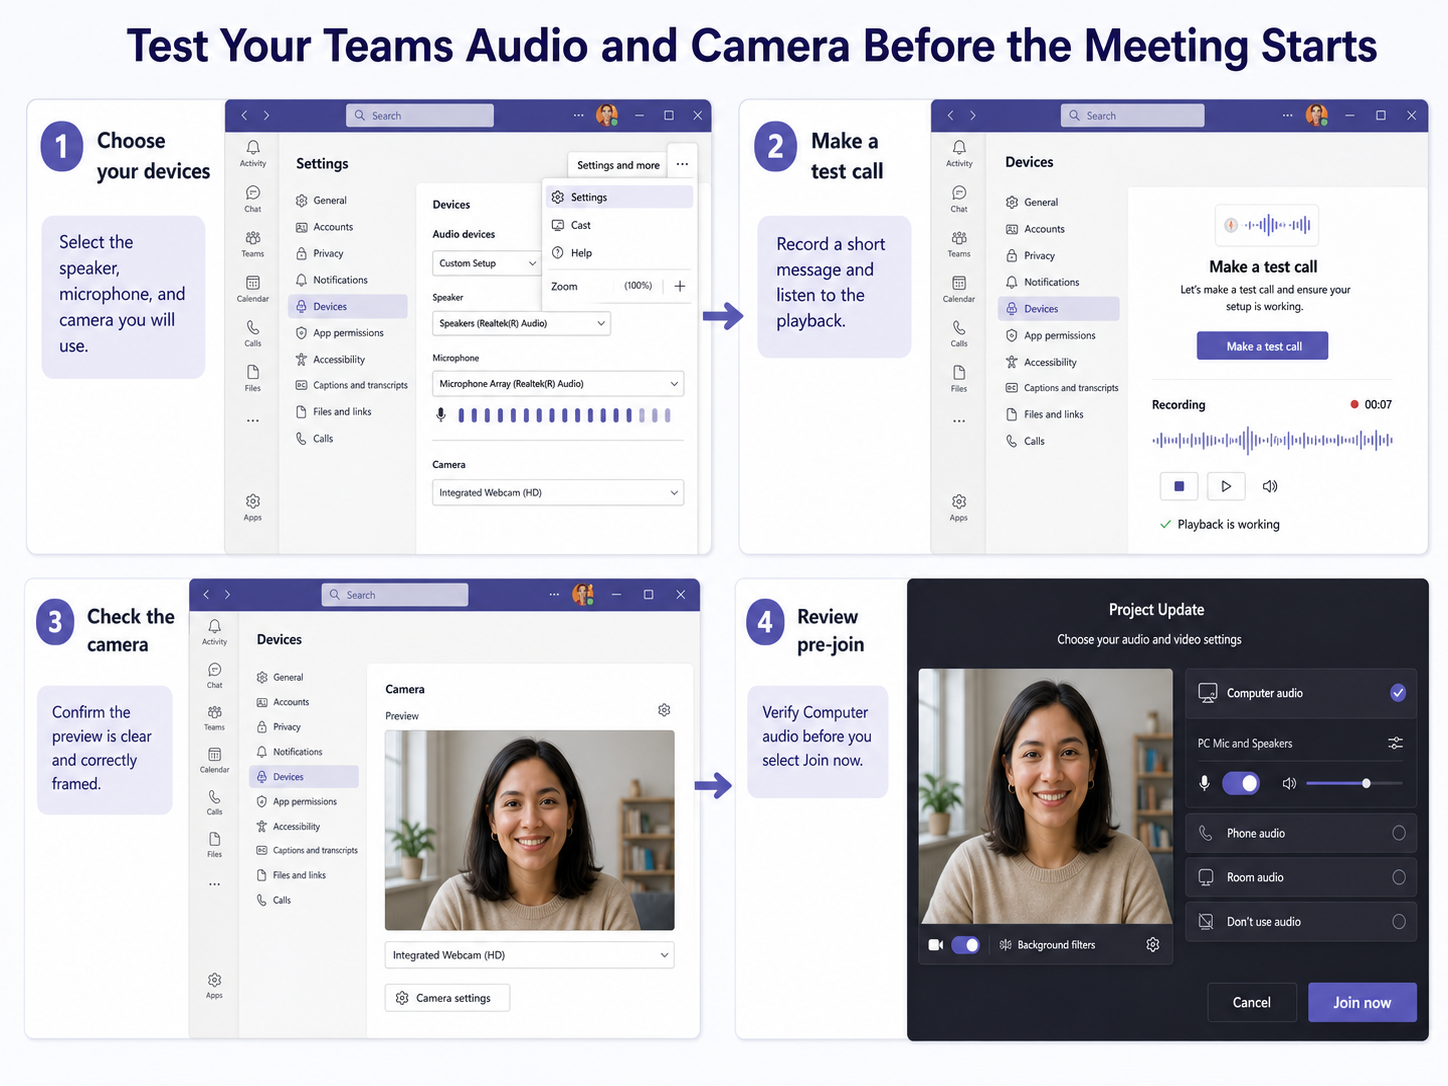Open Calendar in step 1 Teams sidebar
The image size is (1448, 1086).
pyautogui.click(x=253, y=289)
